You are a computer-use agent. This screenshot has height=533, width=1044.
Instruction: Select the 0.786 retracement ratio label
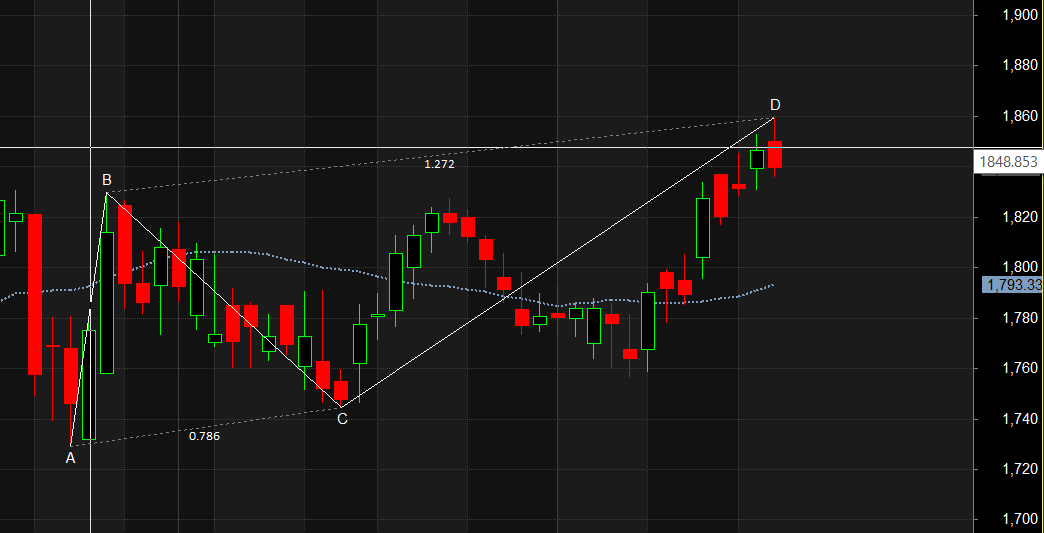coord(204,437)
